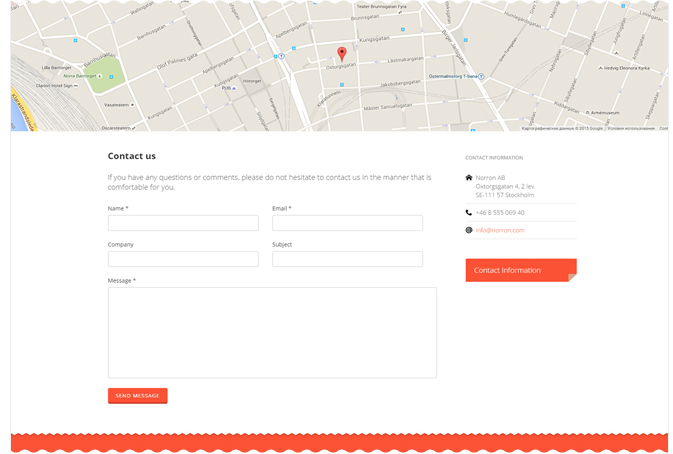Click the phone icon next to +46 8 555 069 40
Screen dimensions: 673x454
pyautogui.click(x=469, y=212)
